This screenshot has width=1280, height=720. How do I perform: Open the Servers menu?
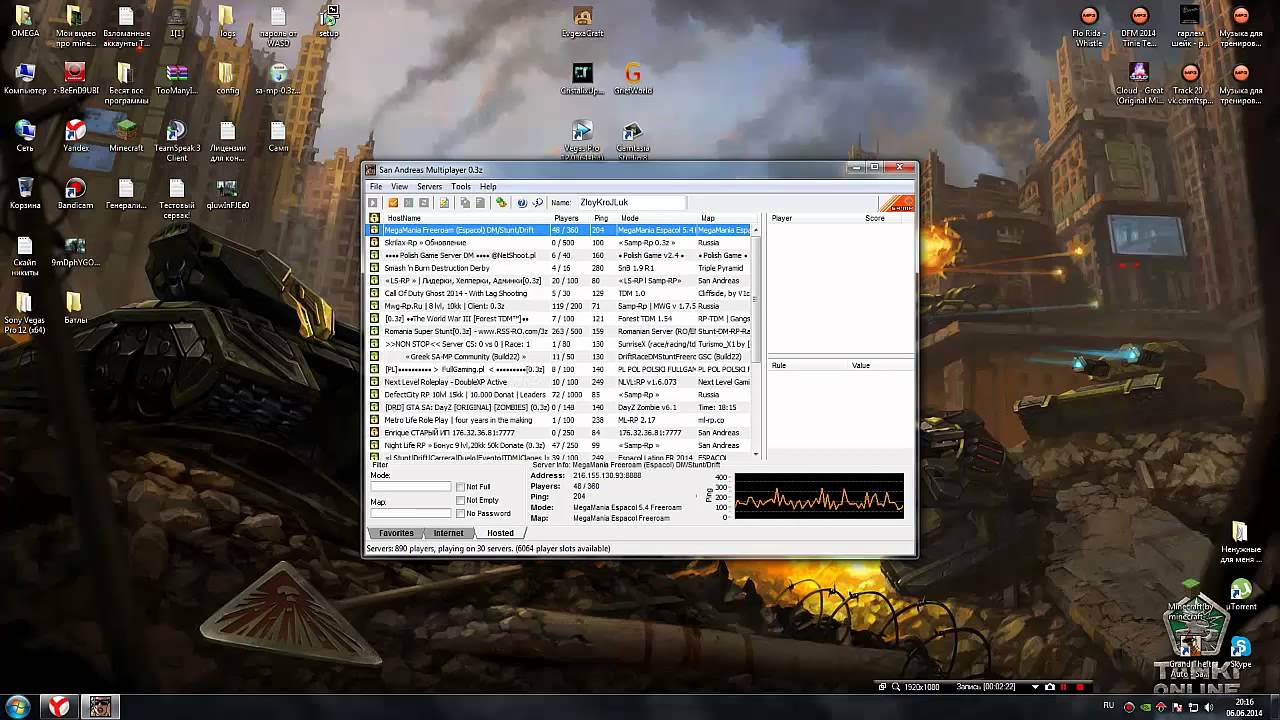429,187
